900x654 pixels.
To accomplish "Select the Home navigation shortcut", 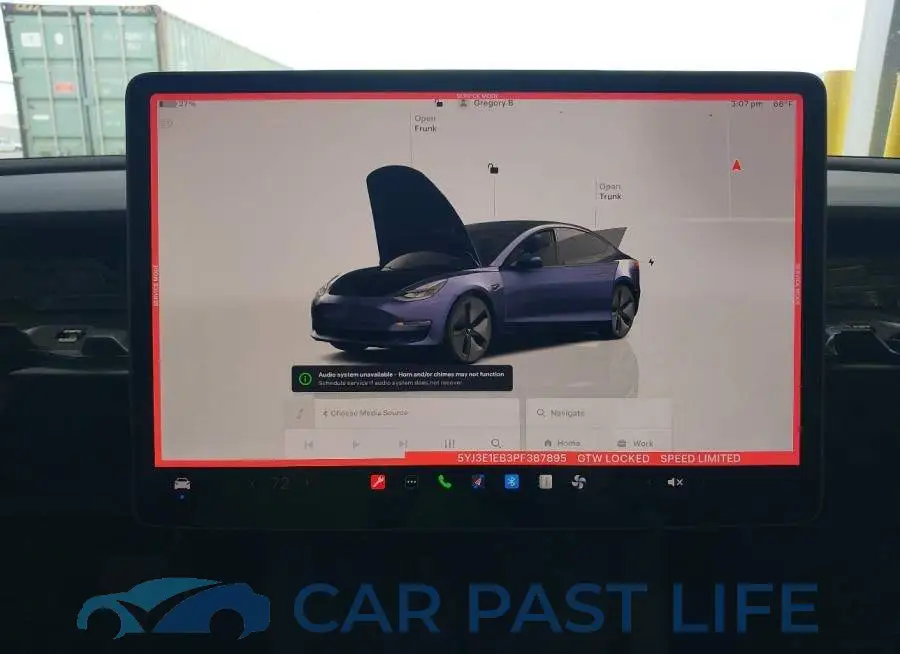I will [x=562, y=443].
